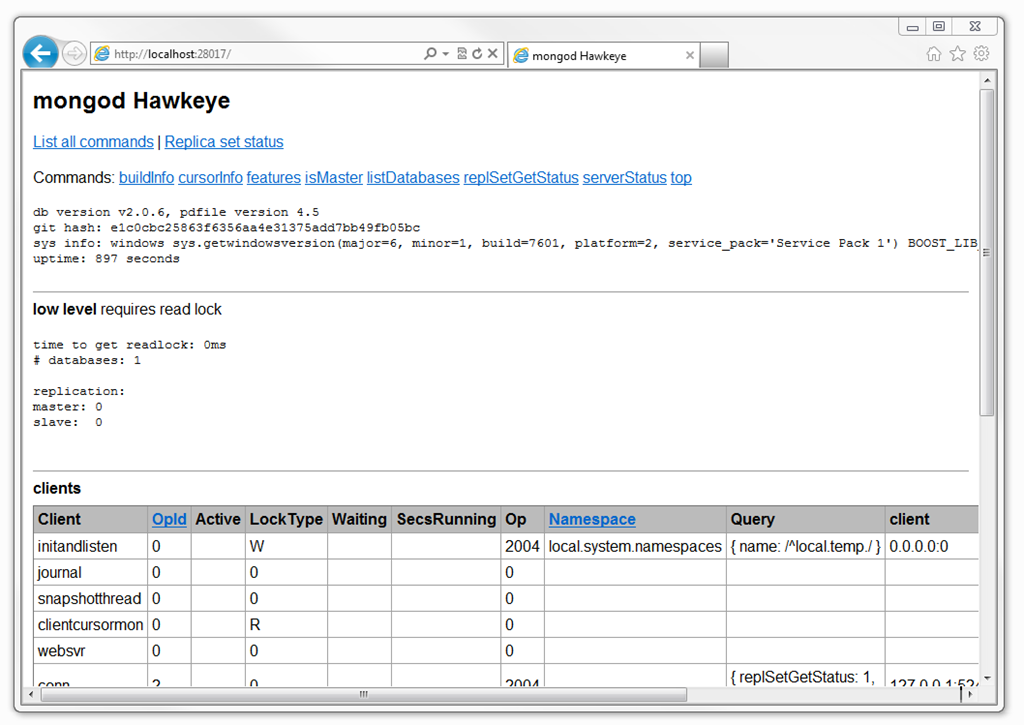1024x725 pixels.
Task: Click the browser Back arrow button
Action: click(x=40, y=53)
